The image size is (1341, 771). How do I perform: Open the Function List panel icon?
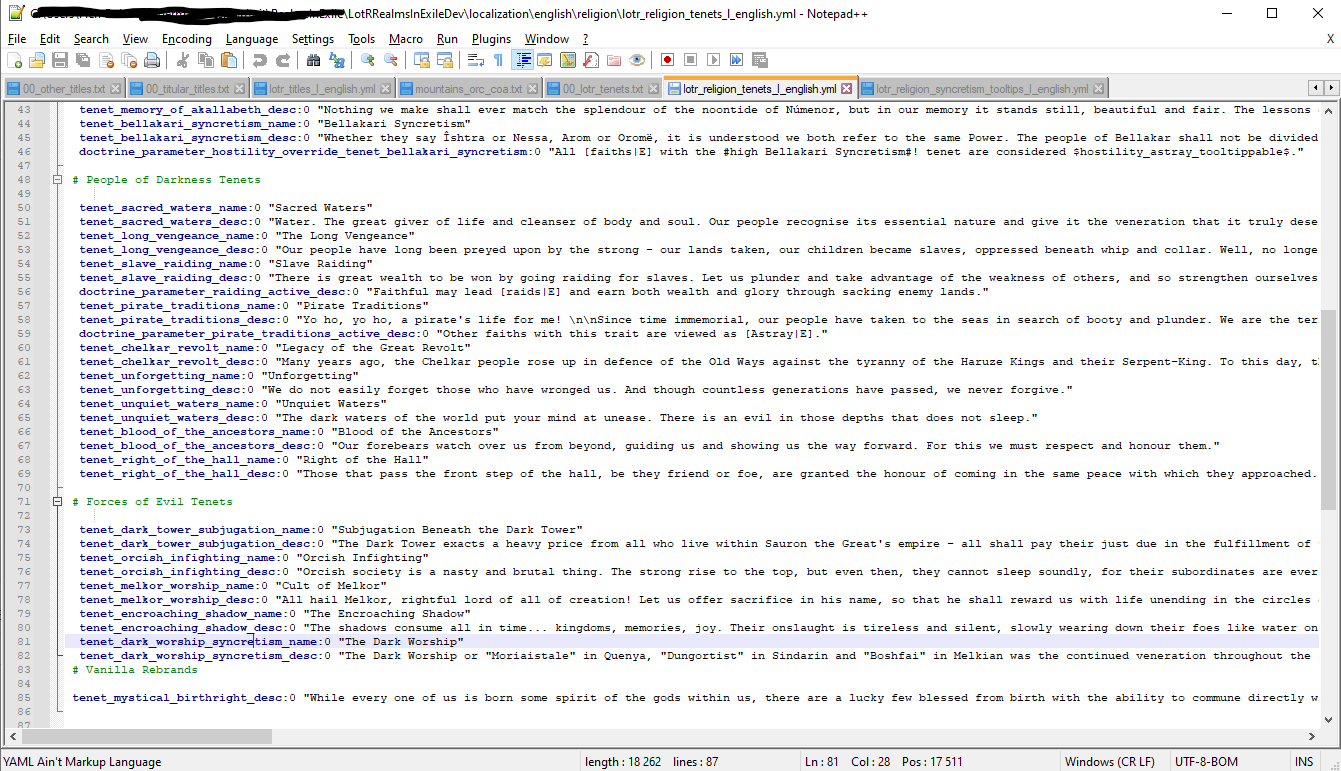591,60
